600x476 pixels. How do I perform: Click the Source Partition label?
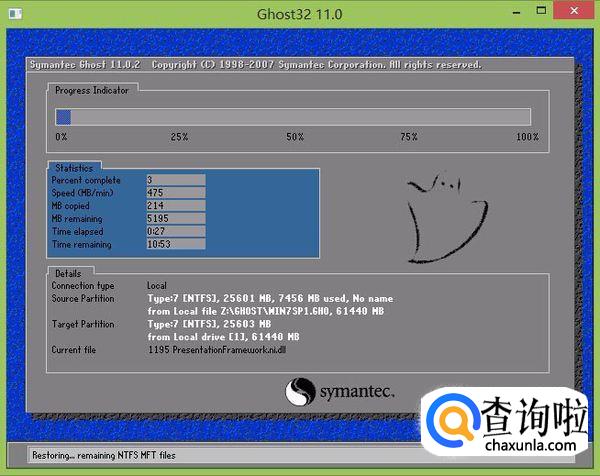(x=83, y=298)
